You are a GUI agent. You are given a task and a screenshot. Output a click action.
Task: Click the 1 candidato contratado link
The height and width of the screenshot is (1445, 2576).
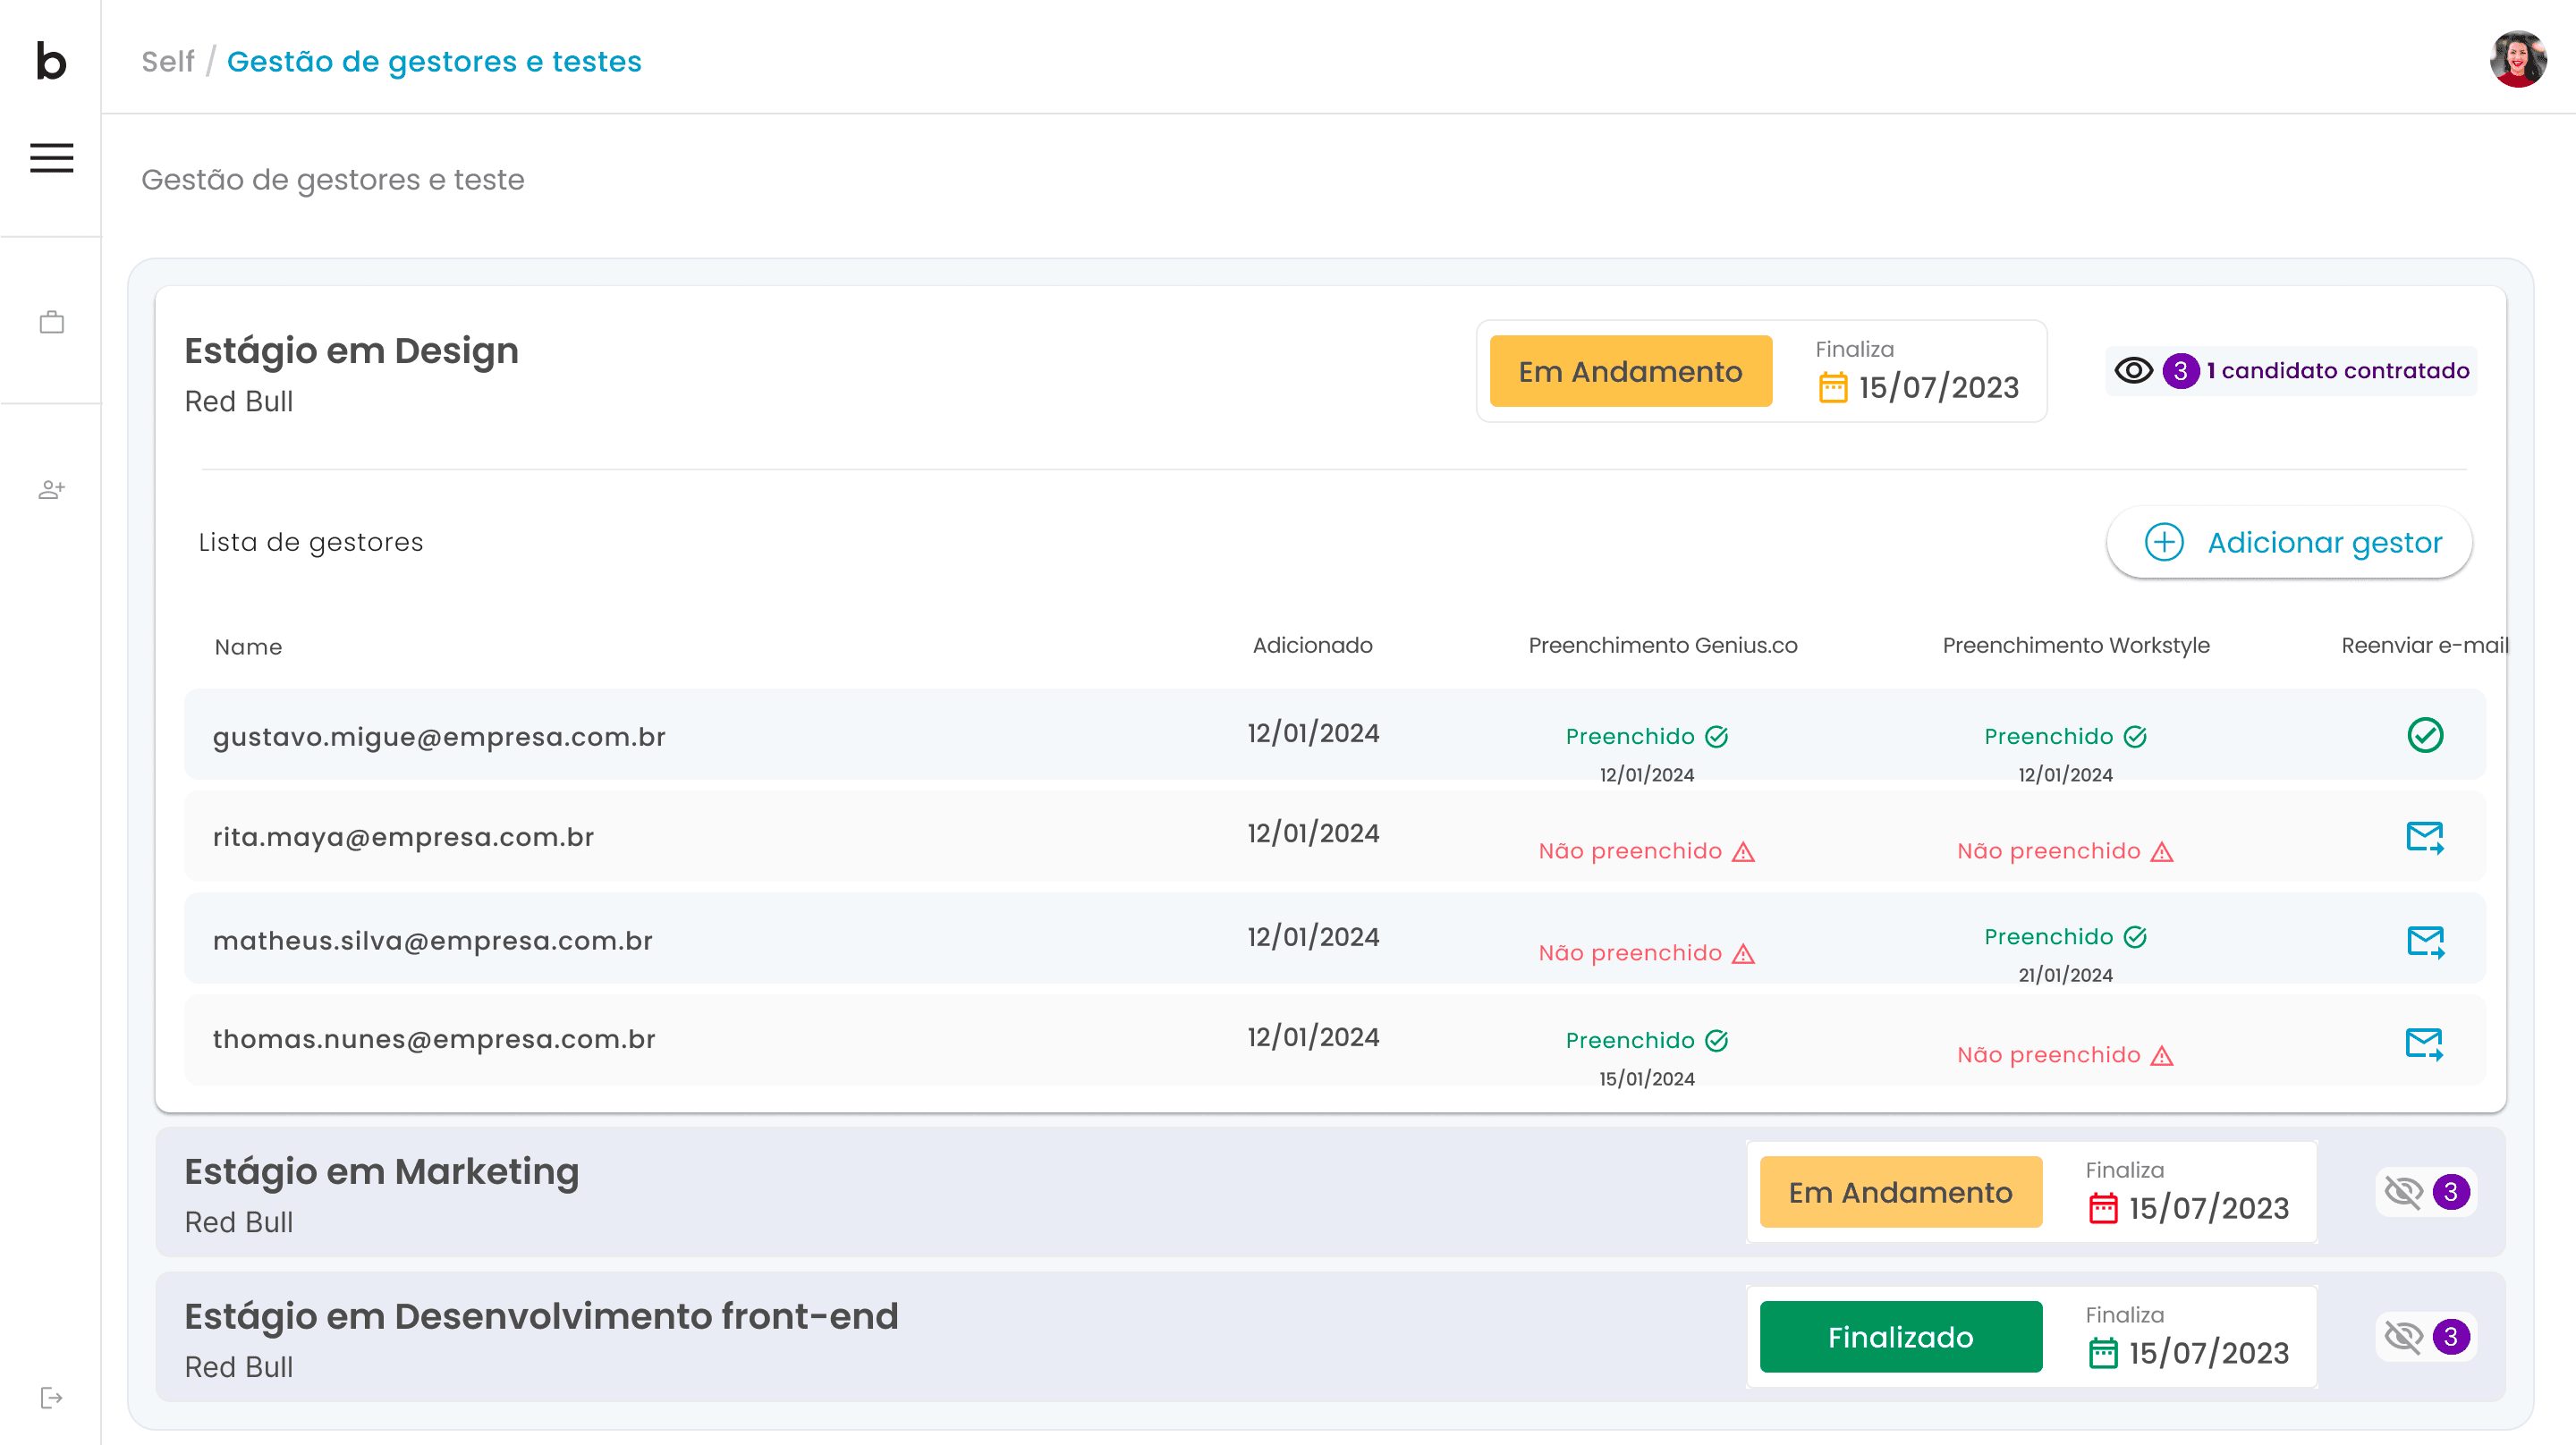coord(2337,371)
